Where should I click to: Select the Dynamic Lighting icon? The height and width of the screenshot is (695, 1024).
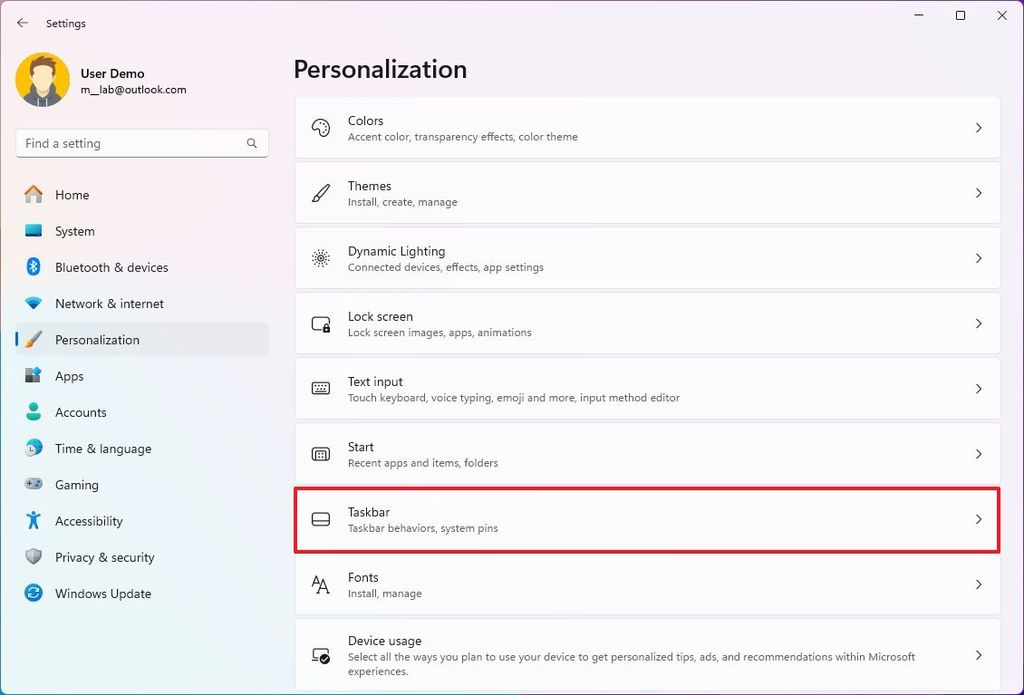(x=320, y=258)
